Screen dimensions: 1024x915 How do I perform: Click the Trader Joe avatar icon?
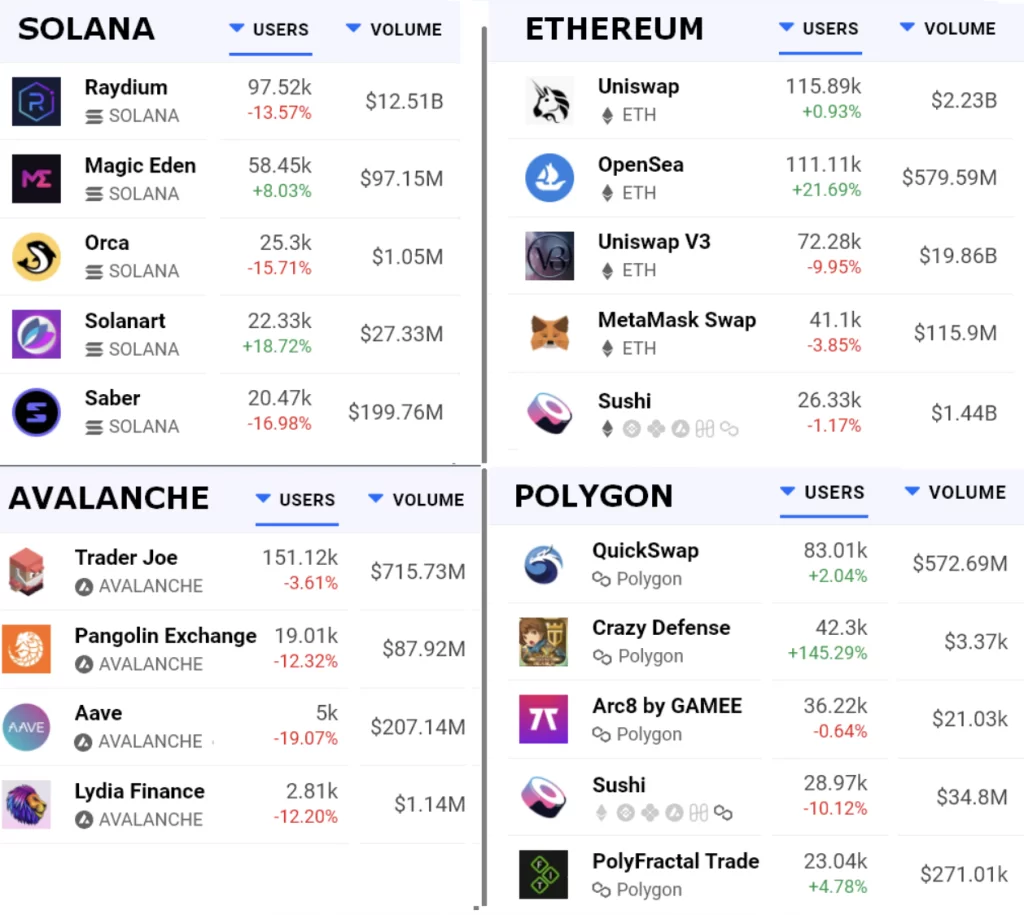pyautogui.click(x=26, y=572)
